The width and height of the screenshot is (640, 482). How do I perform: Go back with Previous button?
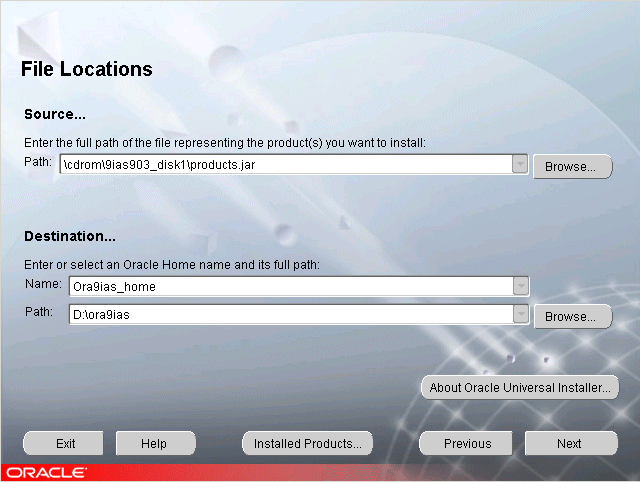click(x=466, y=443)
